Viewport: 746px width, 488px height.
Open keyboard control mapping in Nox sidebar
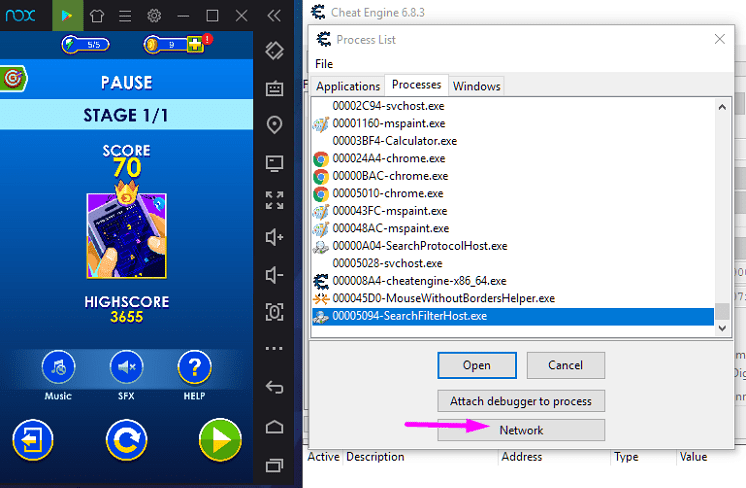[275, 88]
